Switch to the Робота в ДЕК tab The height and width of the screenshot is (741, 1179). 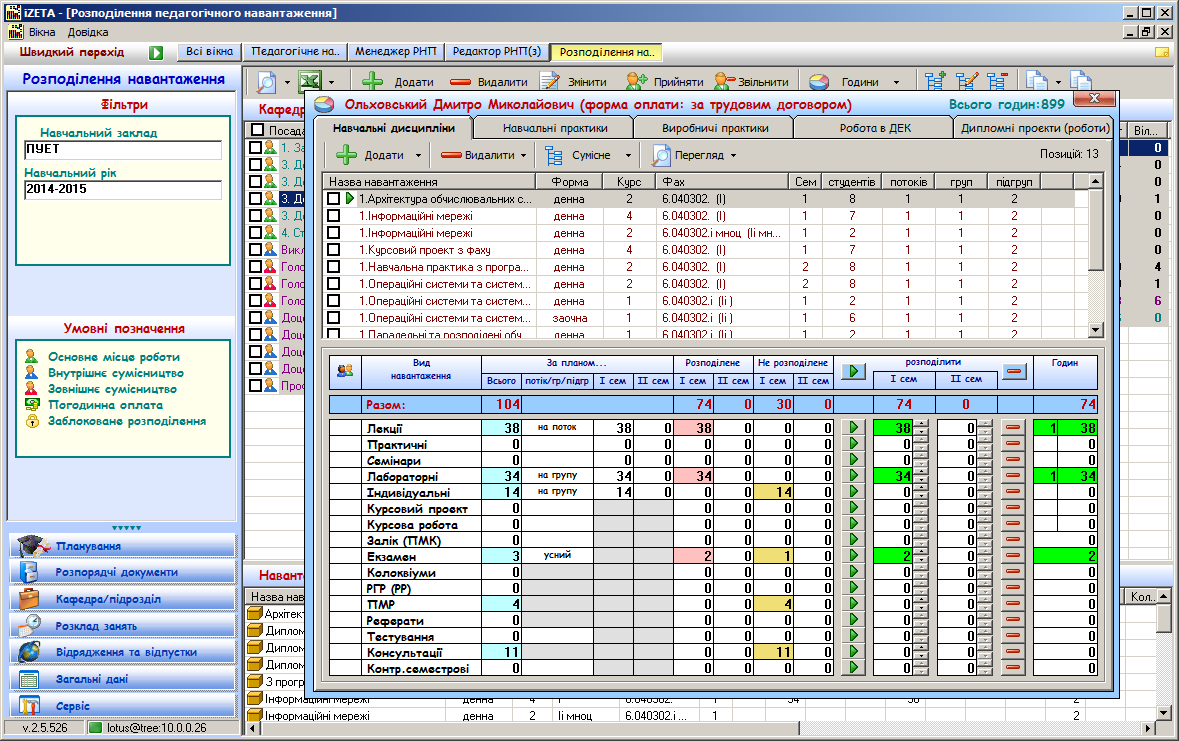coord(875,128)
